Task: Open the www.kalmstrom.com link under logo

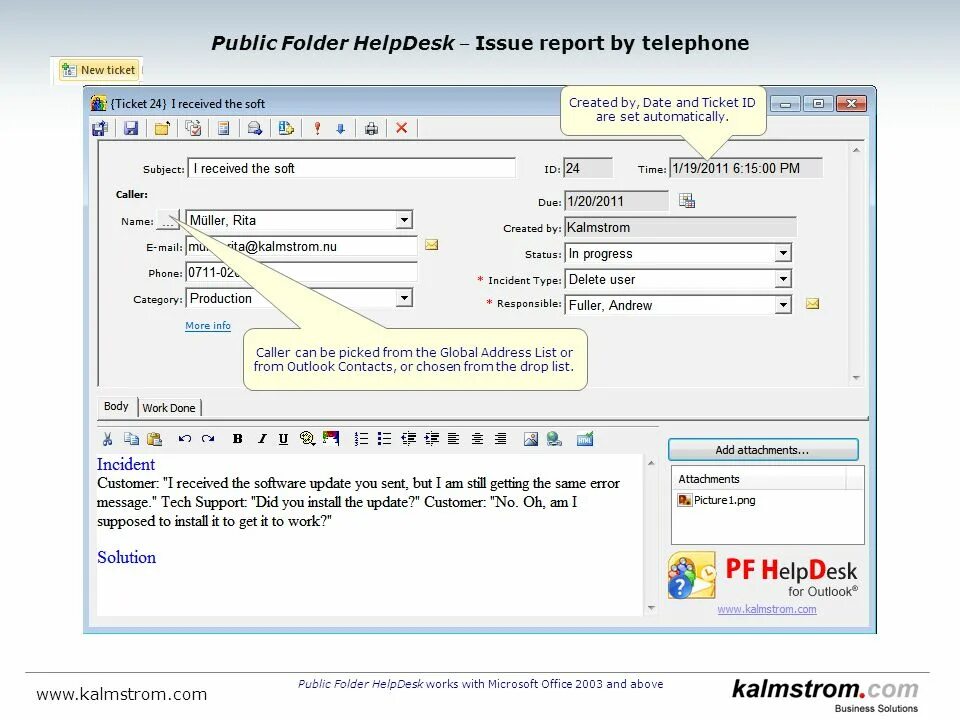Action: (767, 609)
